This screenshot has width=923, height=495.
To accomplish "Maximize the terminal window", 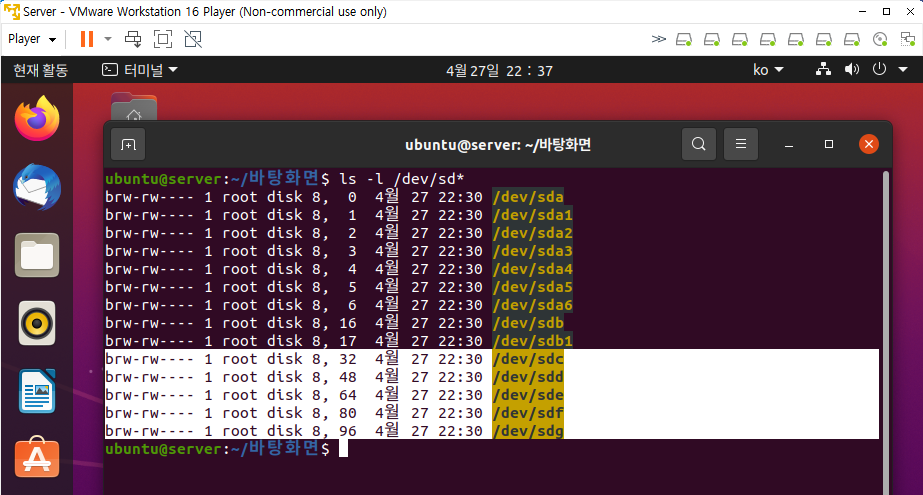I will 829,144.
